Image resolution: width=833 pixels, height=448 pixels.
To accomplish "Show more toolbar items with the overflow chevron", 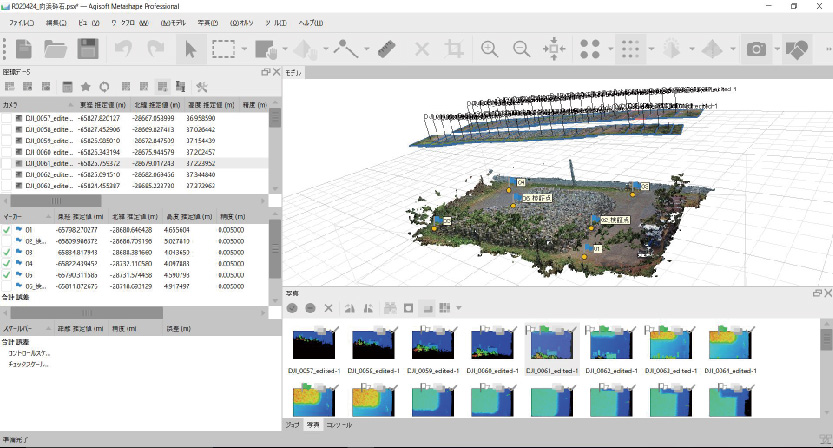I will point(828,49).
